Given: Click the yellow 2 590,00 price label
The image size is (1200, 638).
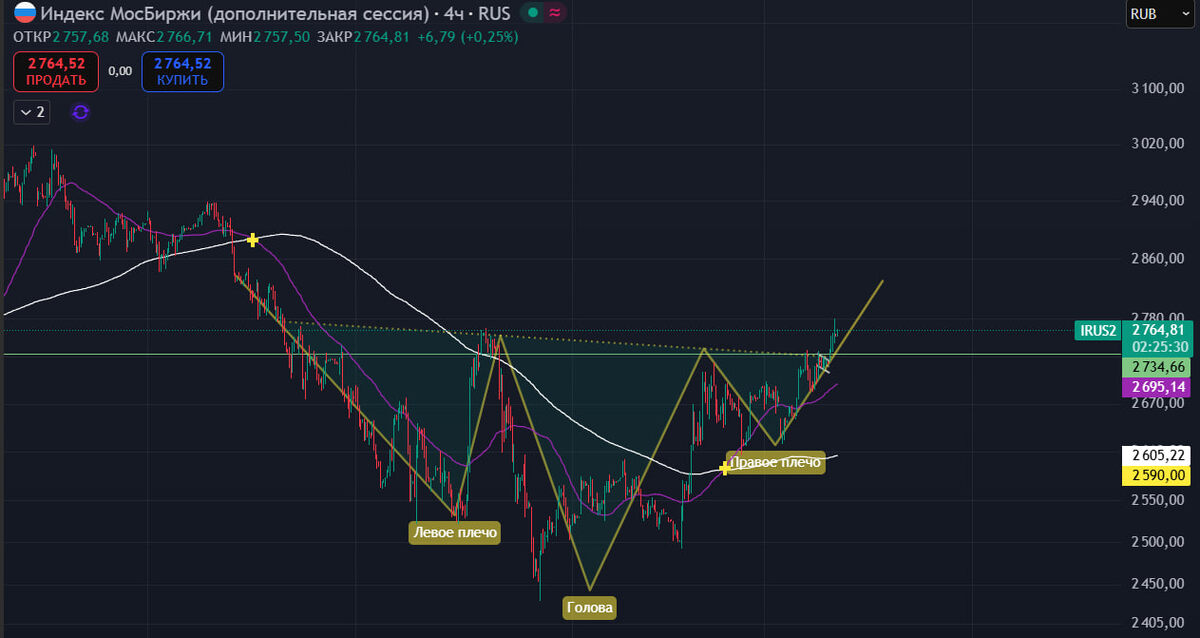Looking at the screenshot, I should (1158, 475).
